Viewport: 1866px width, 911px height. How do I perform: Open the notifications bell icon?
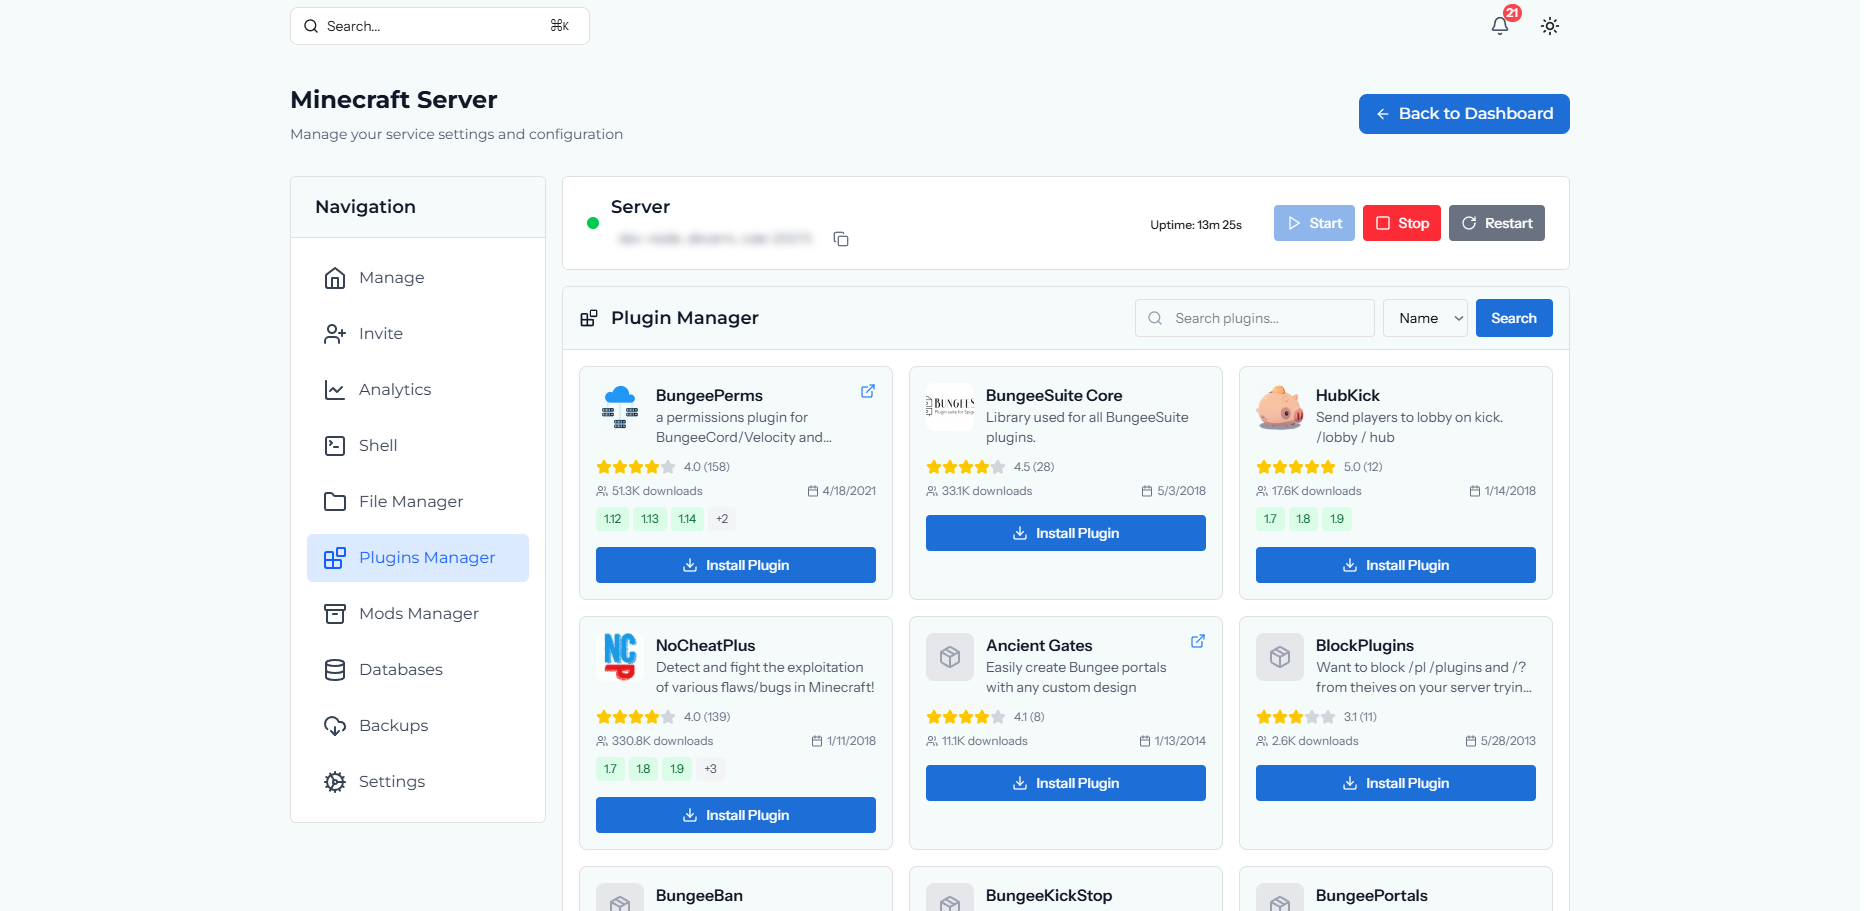tap(1499, 26)
